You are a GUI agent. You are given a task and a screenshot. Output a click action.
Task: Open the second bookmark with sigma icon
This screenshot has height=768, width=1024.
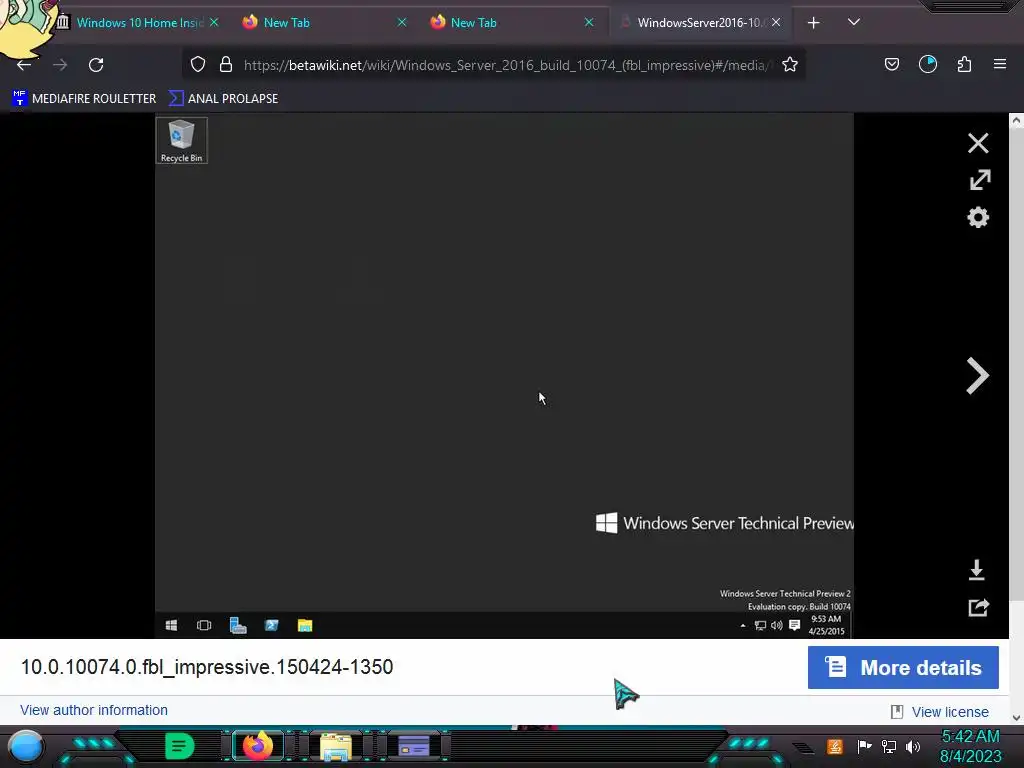[x=223, y=99]
